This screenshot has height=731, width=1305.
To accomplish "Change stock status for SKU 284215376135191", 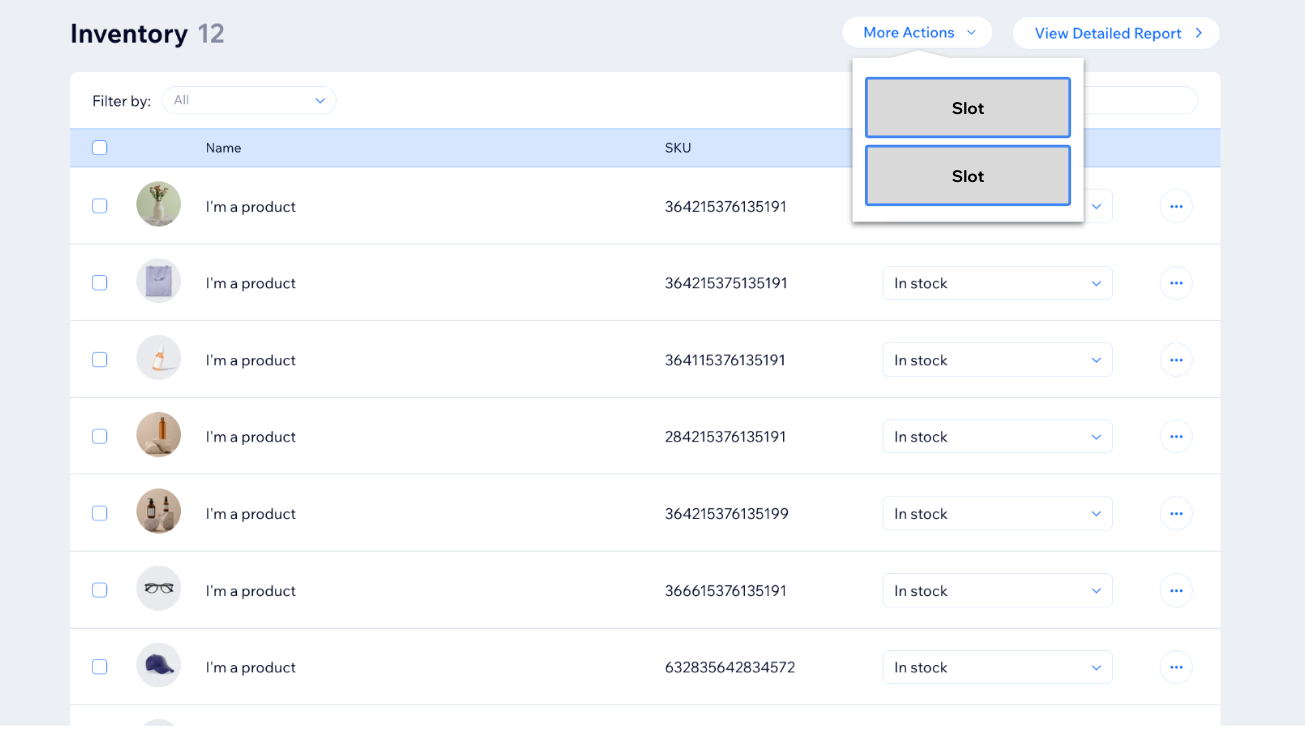I will [x=997, y=437].
